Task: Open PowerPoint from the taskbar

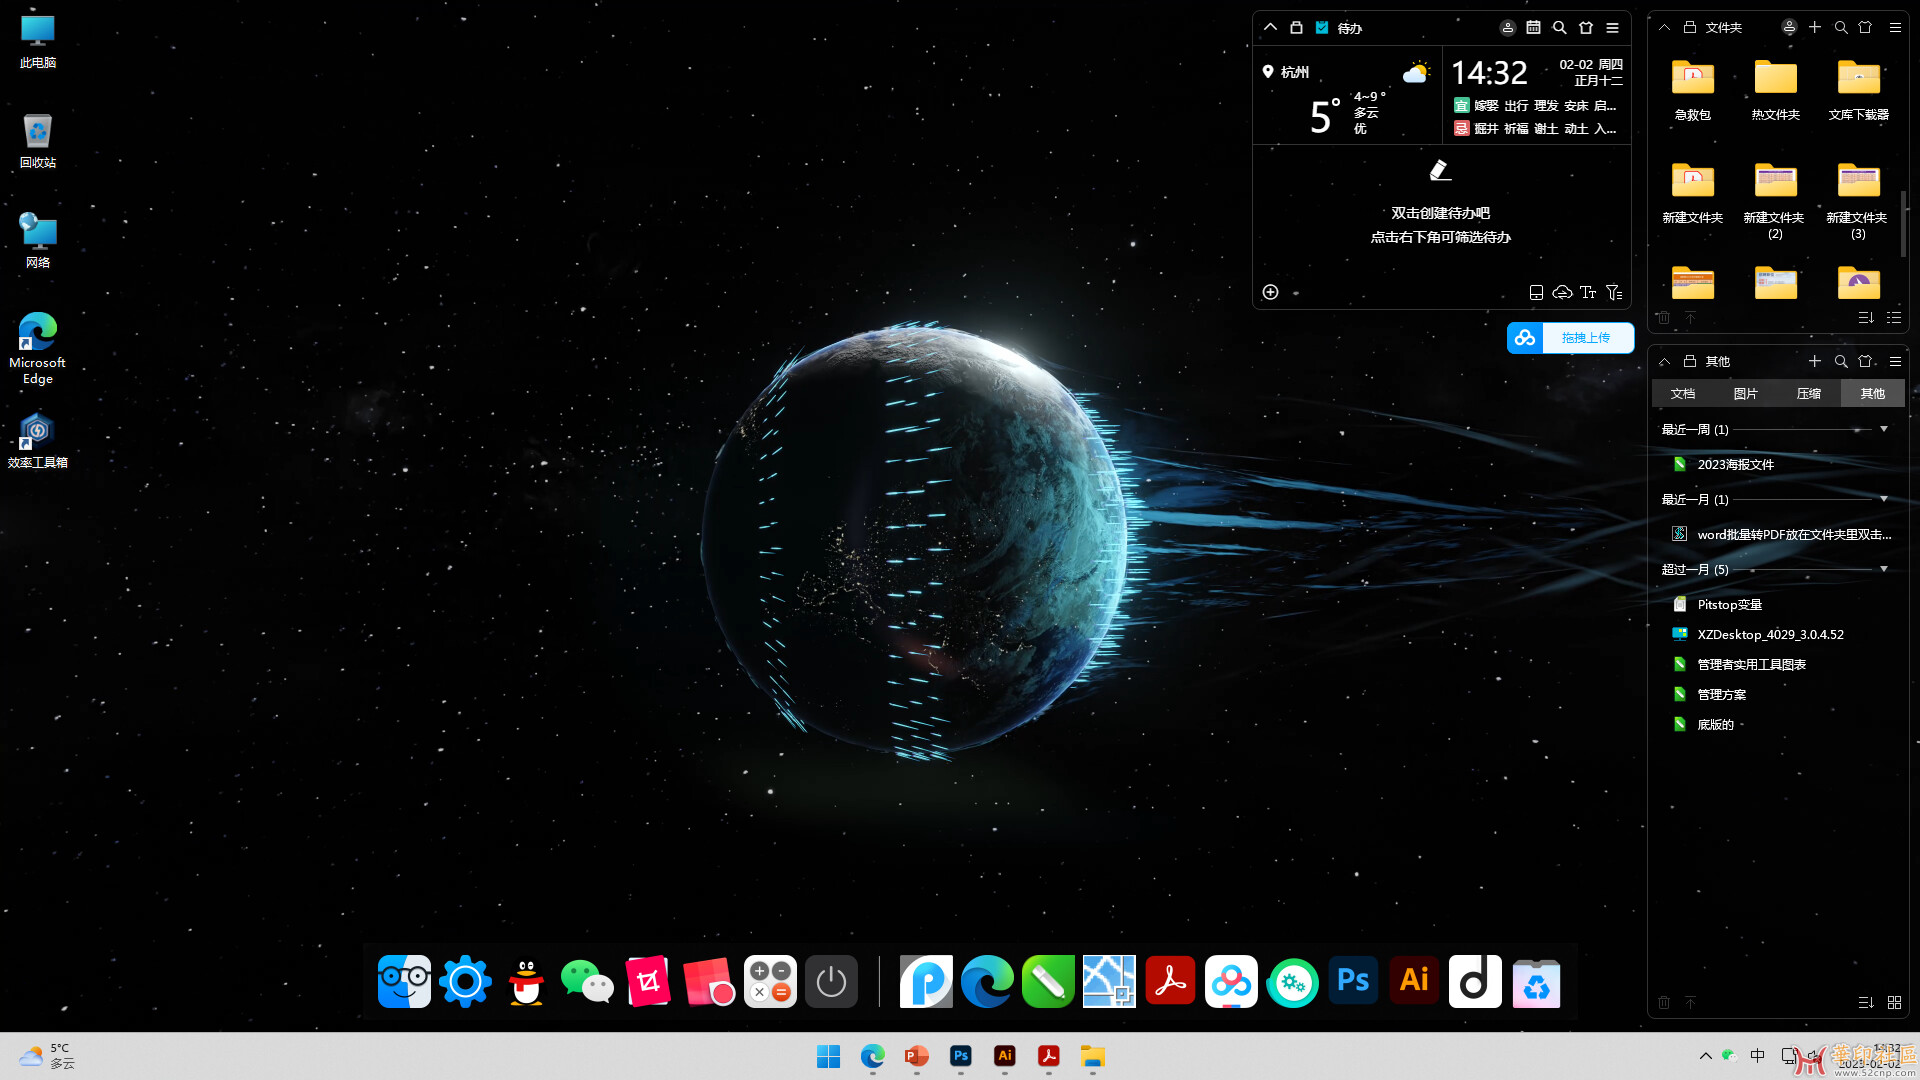Action: pos(916,1056)
